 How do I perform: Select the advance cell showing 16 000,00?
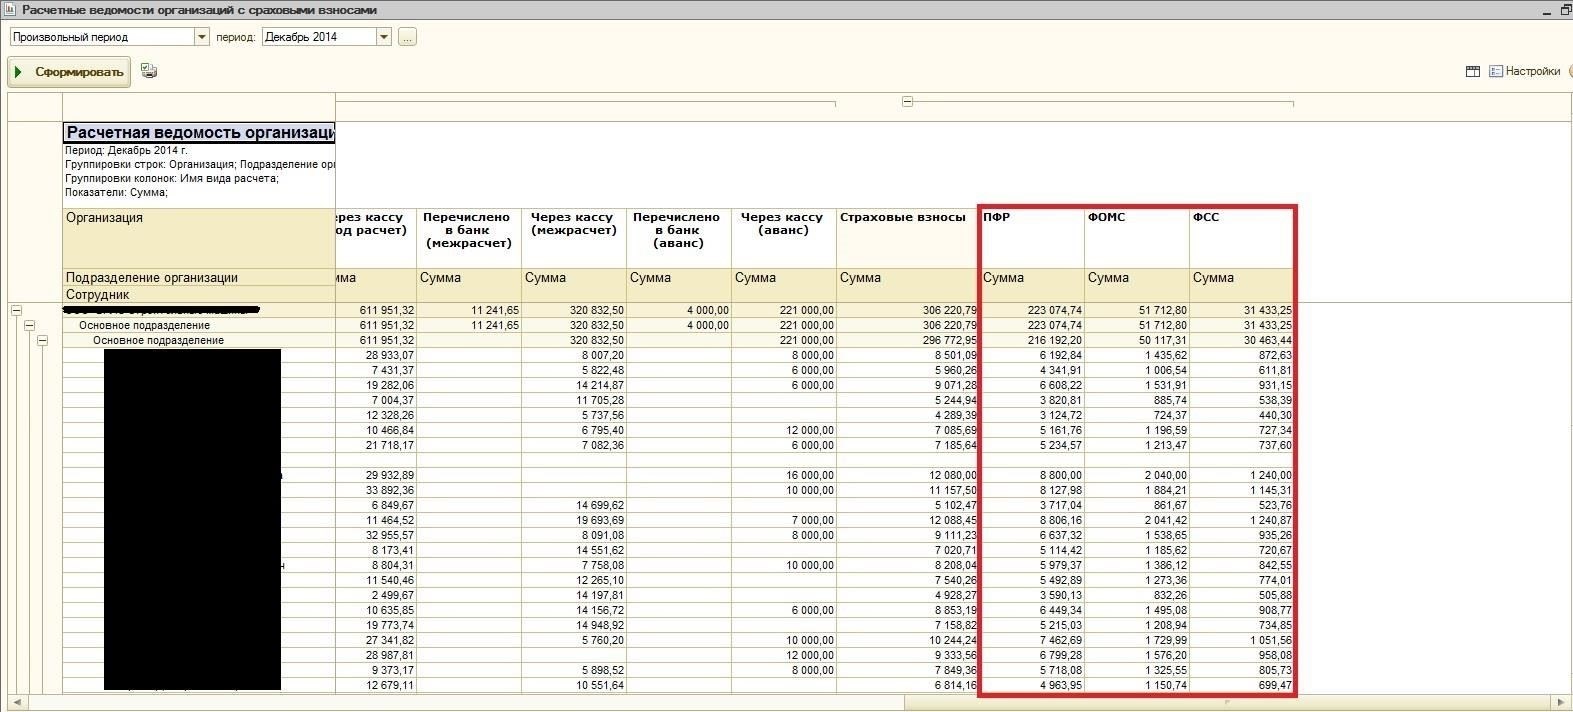(x=784, y=476)
